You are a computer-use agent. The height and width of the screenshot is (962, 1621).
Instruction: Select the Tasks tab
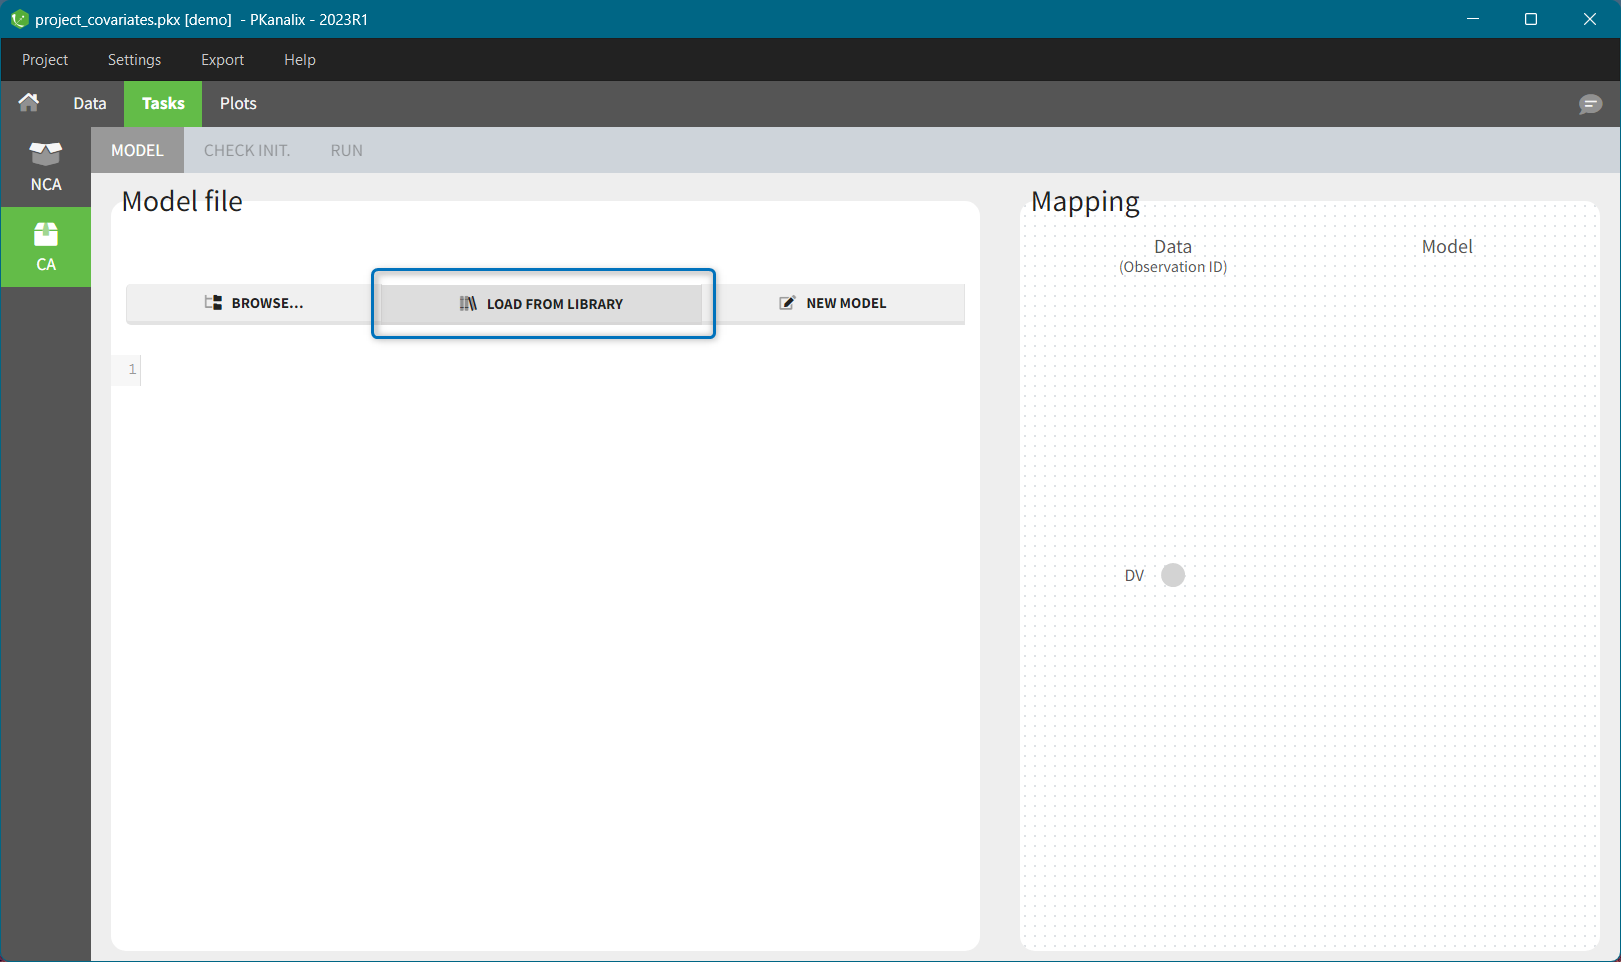pyautogui.click(x=163, y=104)
